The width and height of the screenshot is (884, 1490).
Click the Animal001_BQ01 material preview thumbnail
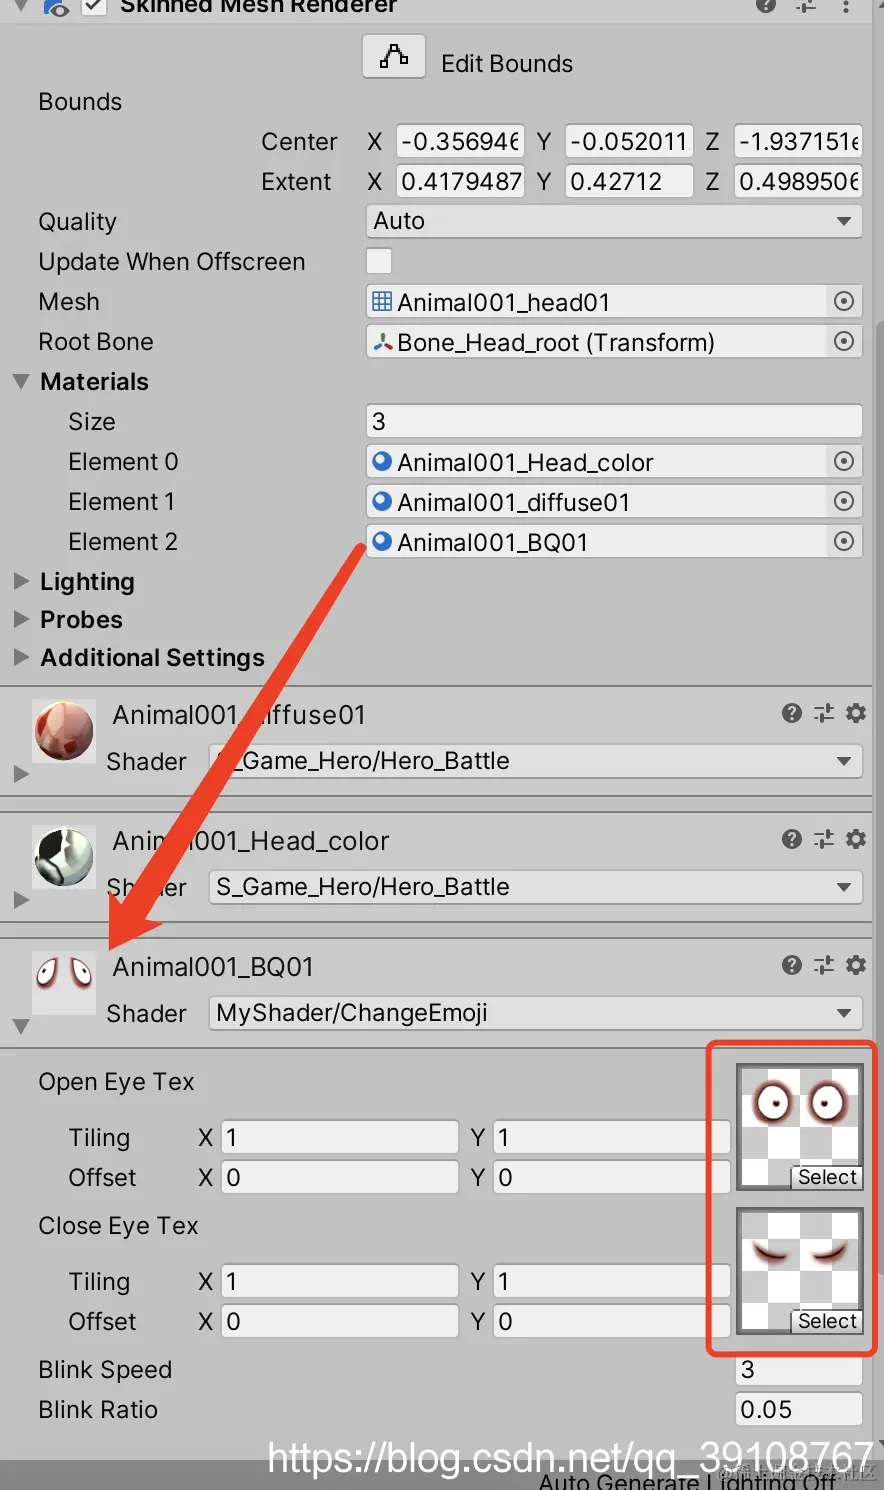coord(64,982)
